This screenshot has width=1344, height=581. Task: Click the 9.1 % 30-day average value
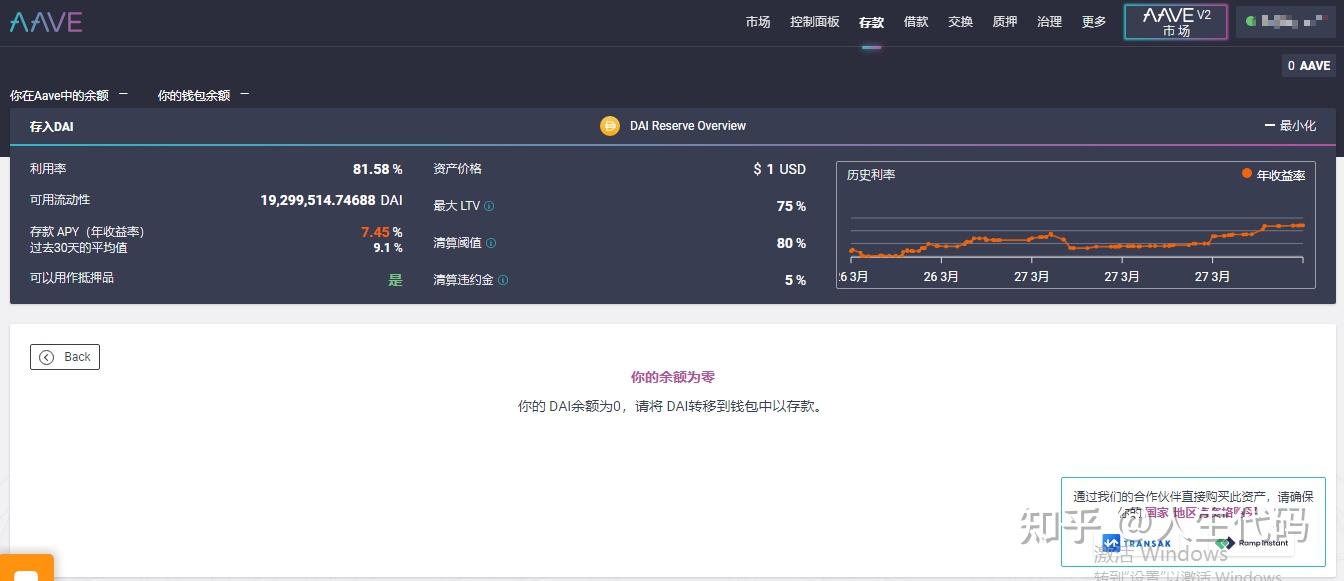coord(388,247)
